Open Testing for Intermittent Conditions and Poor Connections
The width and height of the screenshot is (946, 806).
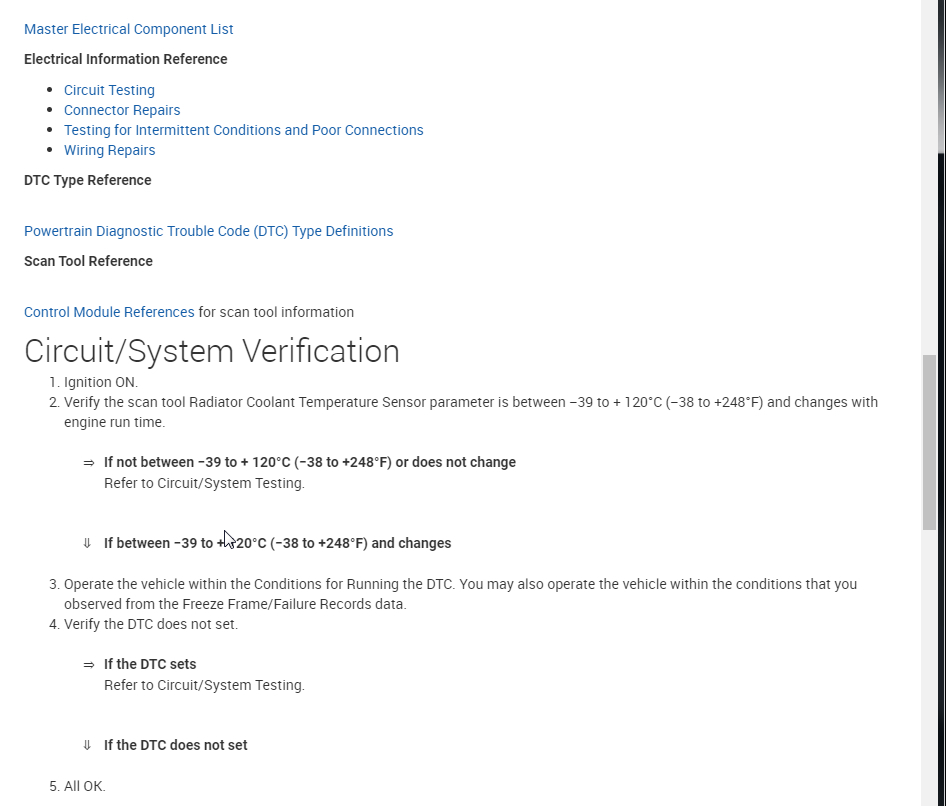click(243, 130)
